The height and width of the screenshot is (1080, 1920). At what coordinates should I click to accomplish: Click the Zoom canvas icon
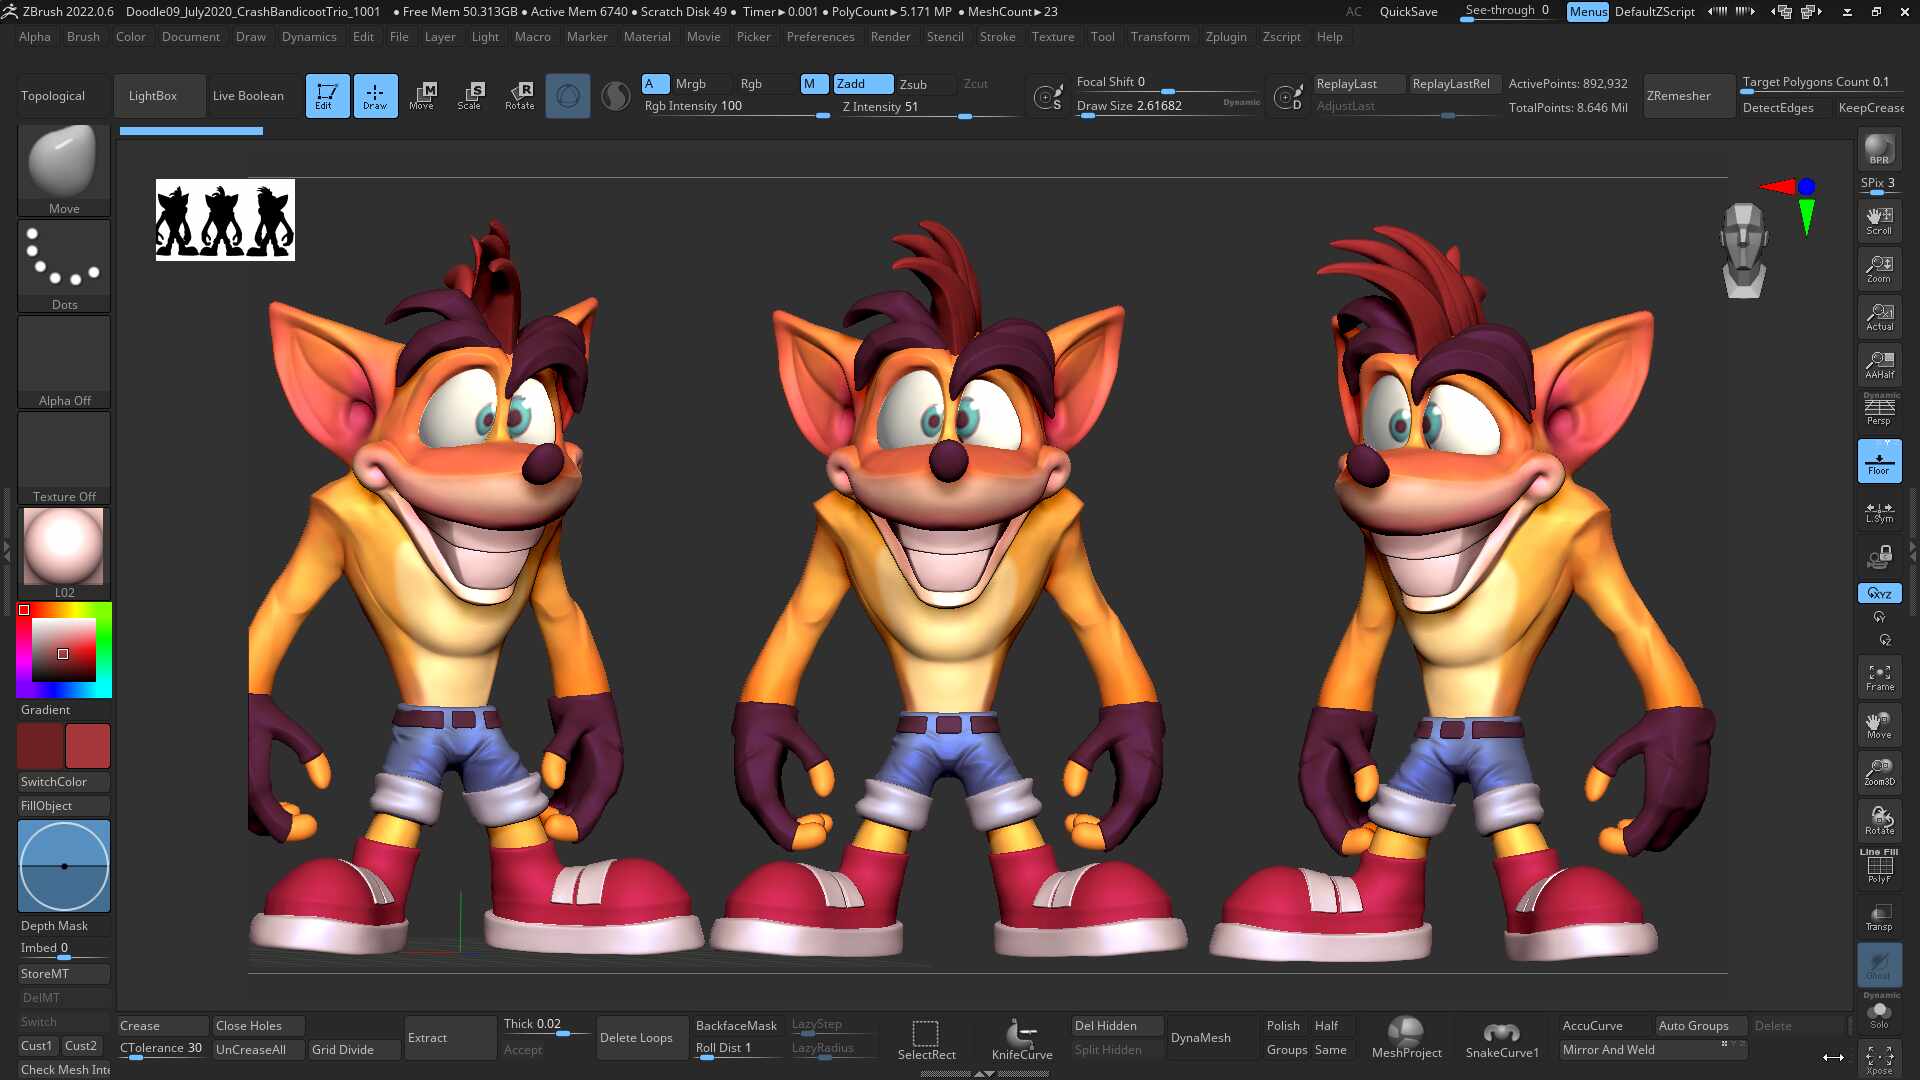[1879, 269]
